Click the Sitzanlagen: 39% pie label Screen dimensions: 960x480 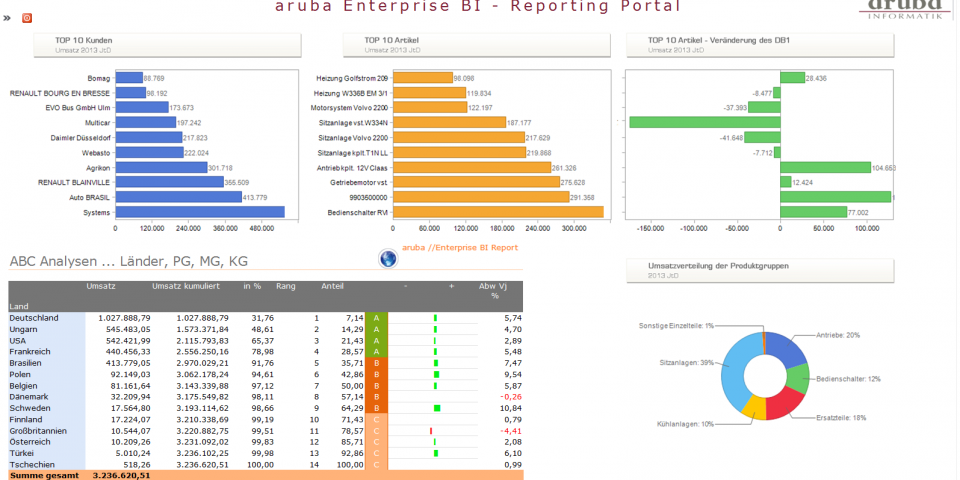click(687, 362)
